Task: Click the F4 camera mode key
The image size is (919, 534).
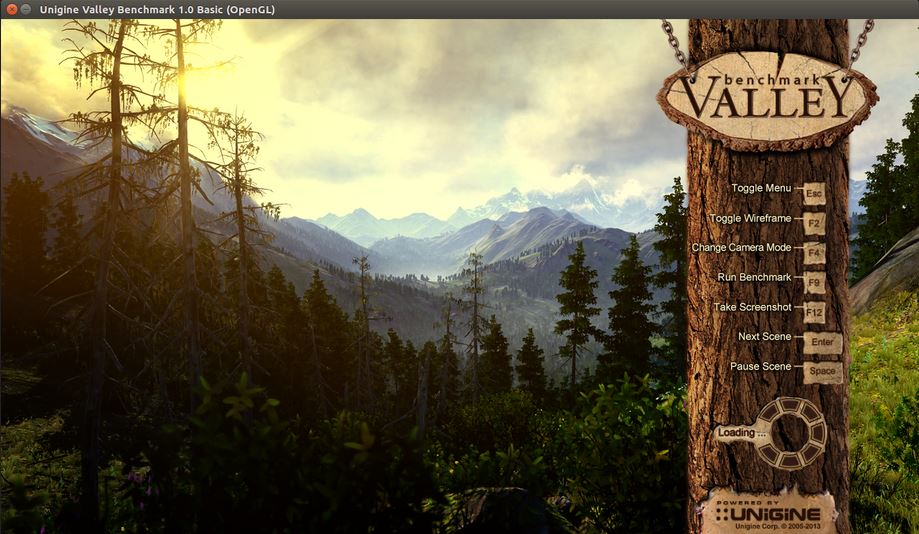Action: click(x=814, y=253)
